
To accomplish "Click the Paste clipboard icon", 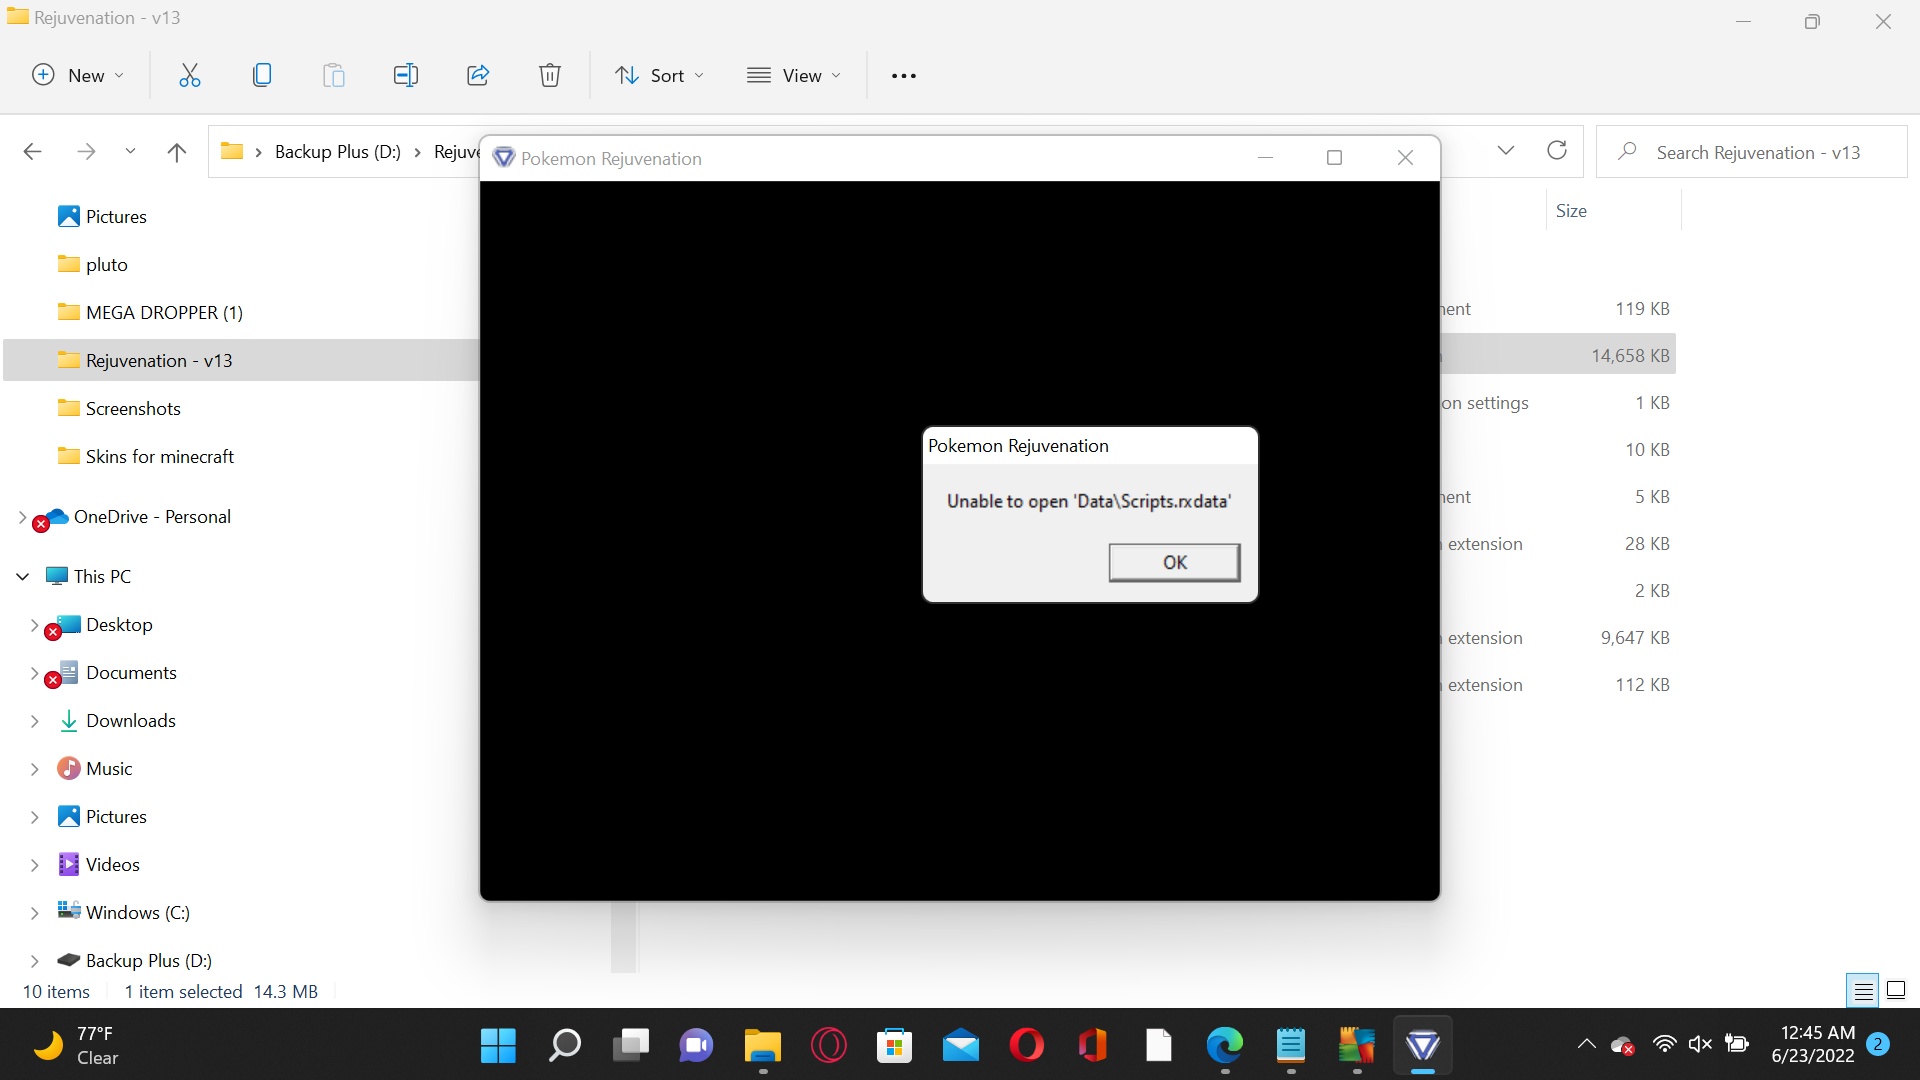I will [334, 75].
